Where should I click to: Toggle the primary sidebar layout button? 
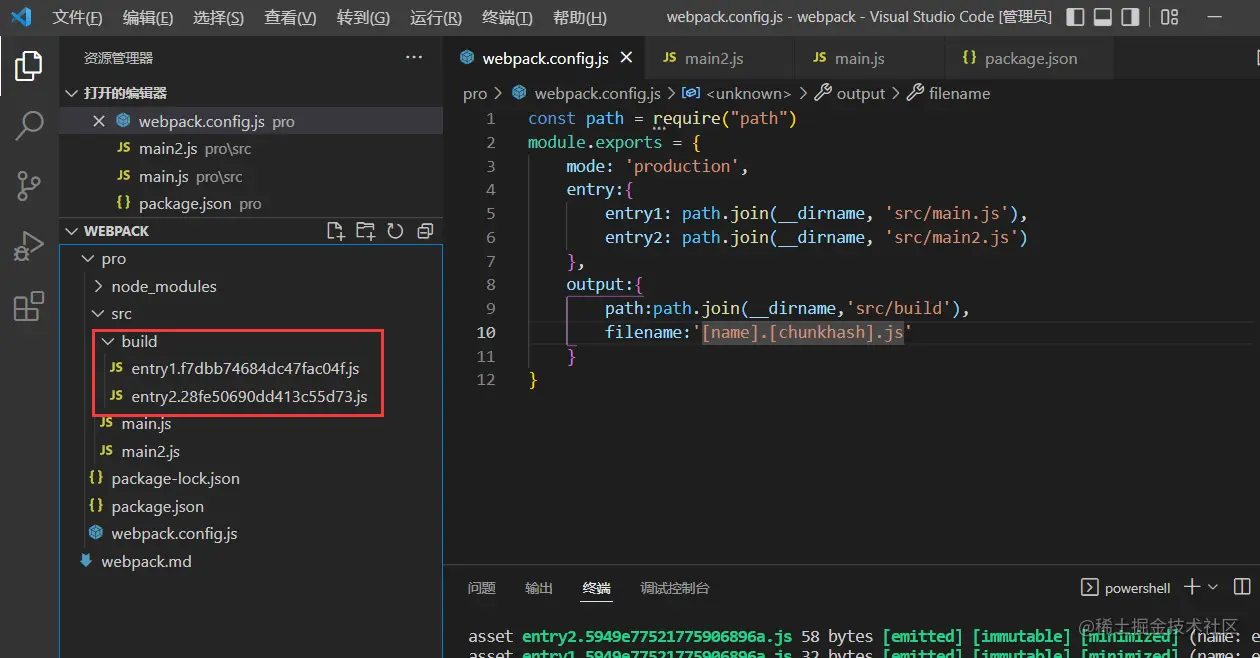tap(1075, 18)
